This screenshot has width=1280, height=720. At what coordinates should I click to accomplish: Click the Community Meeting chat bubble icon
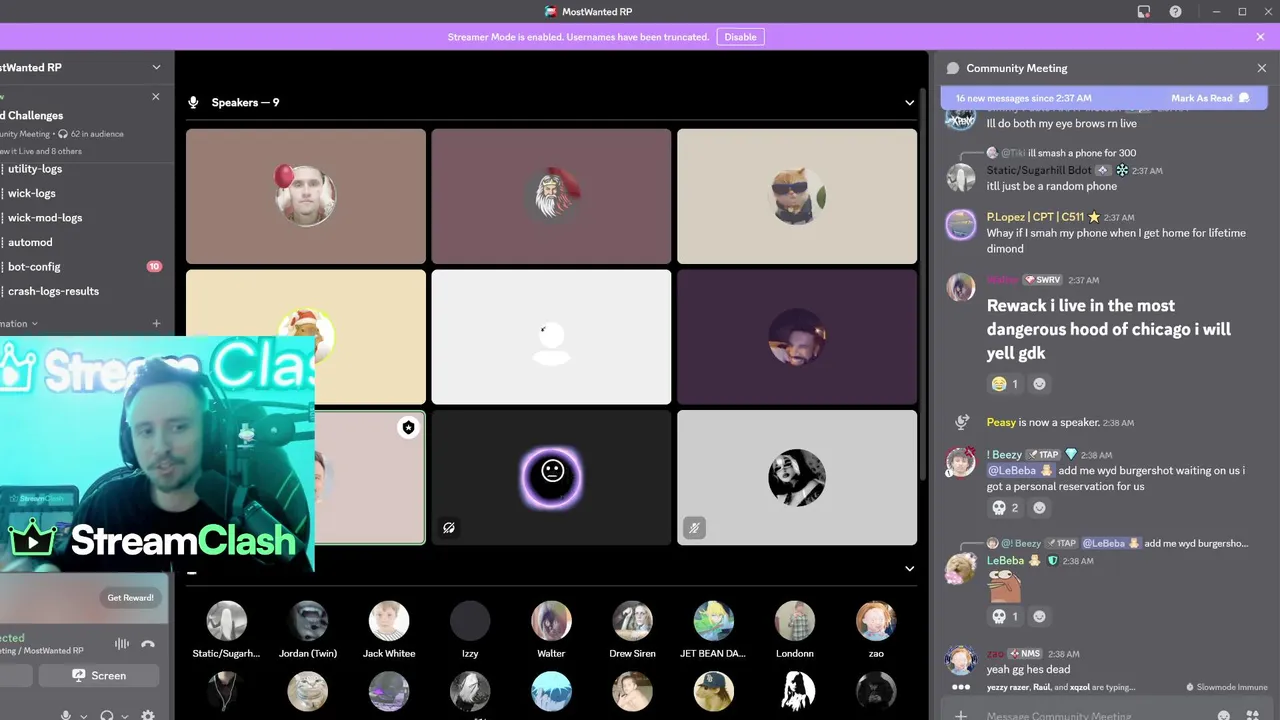pyautogui.click(x=952, y=68)
